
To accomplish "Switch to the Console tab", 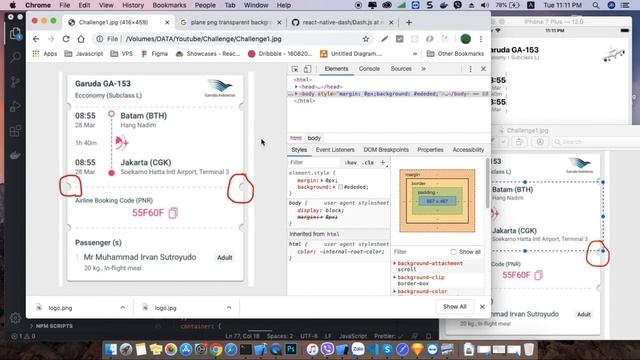I will click(x=369, y=69).
